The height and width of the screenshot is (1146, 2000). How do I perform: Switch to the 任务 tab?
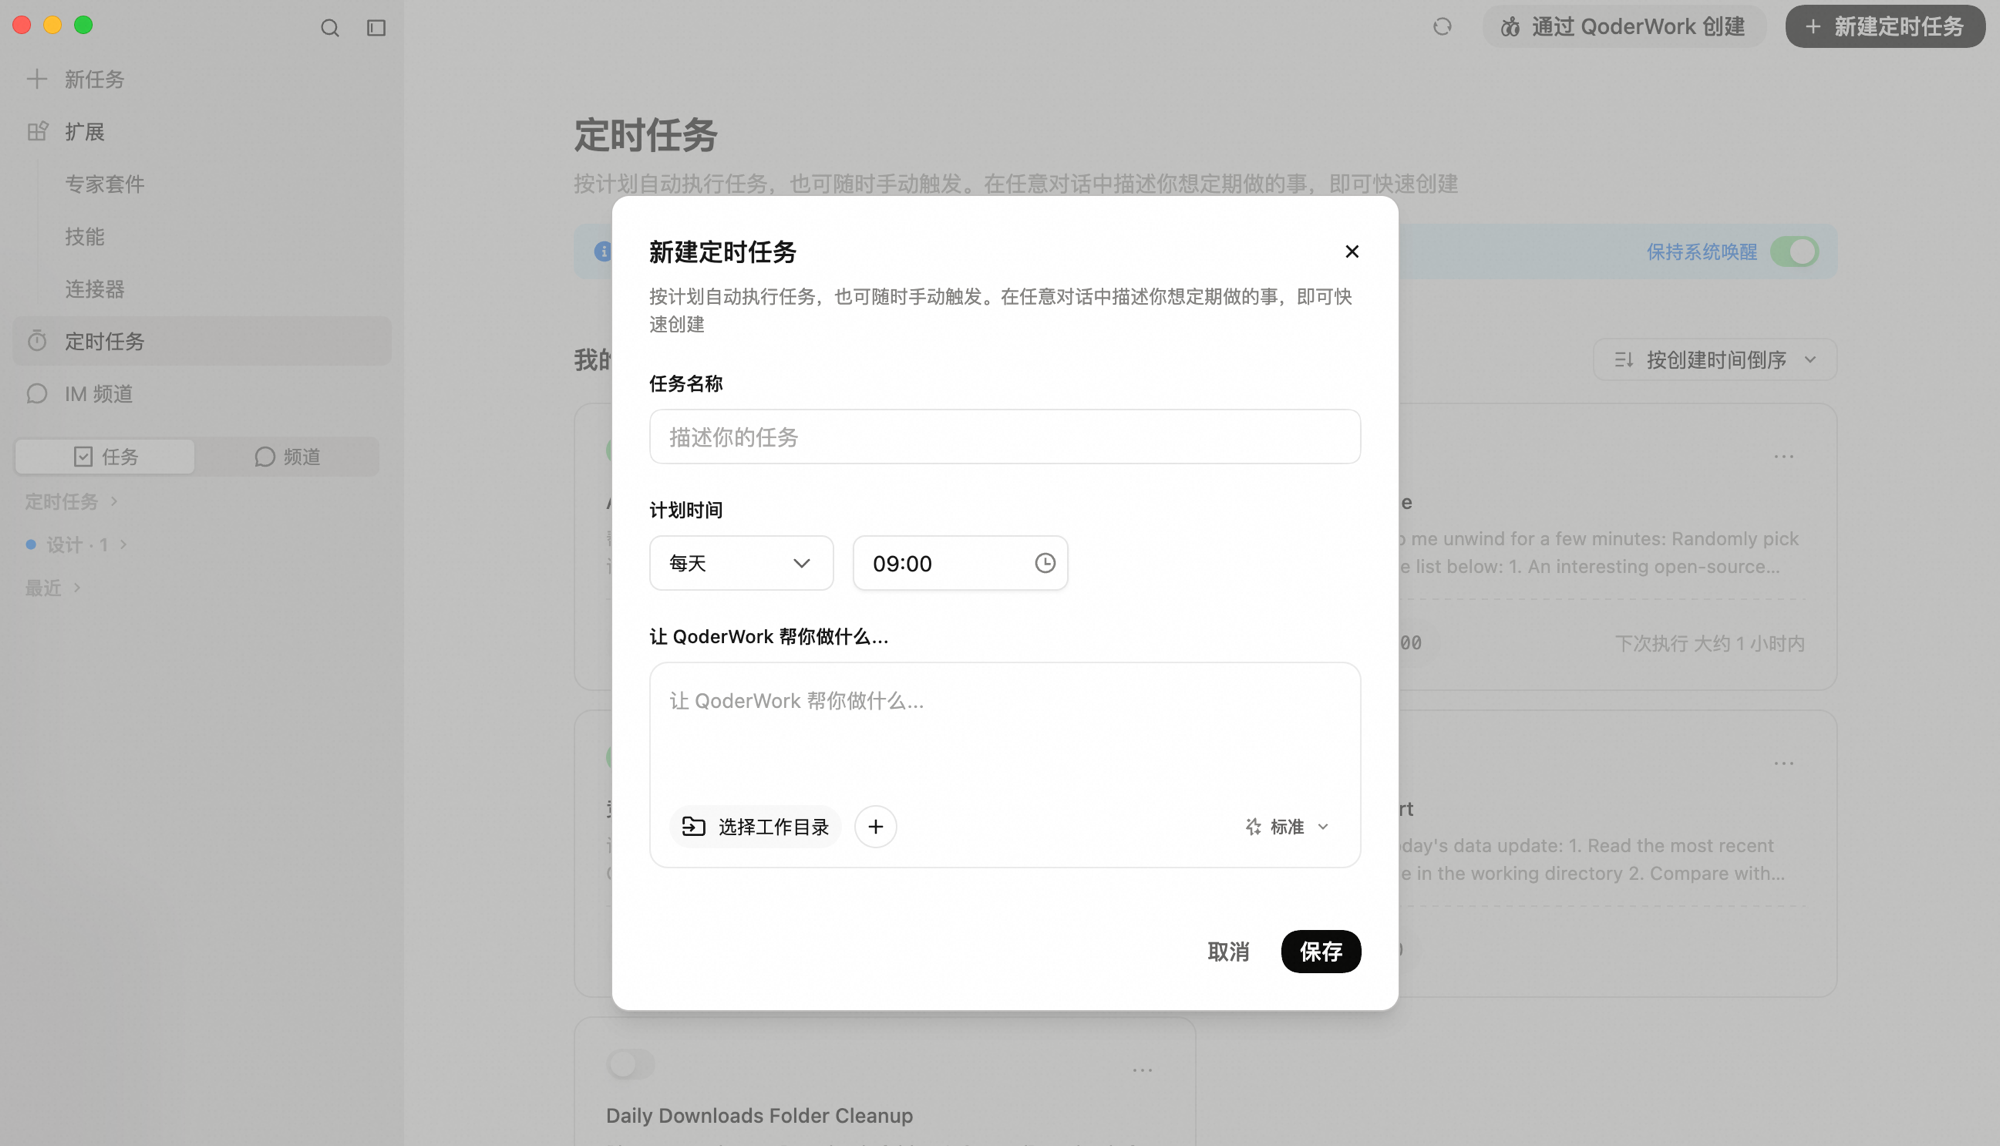(105, 457)
